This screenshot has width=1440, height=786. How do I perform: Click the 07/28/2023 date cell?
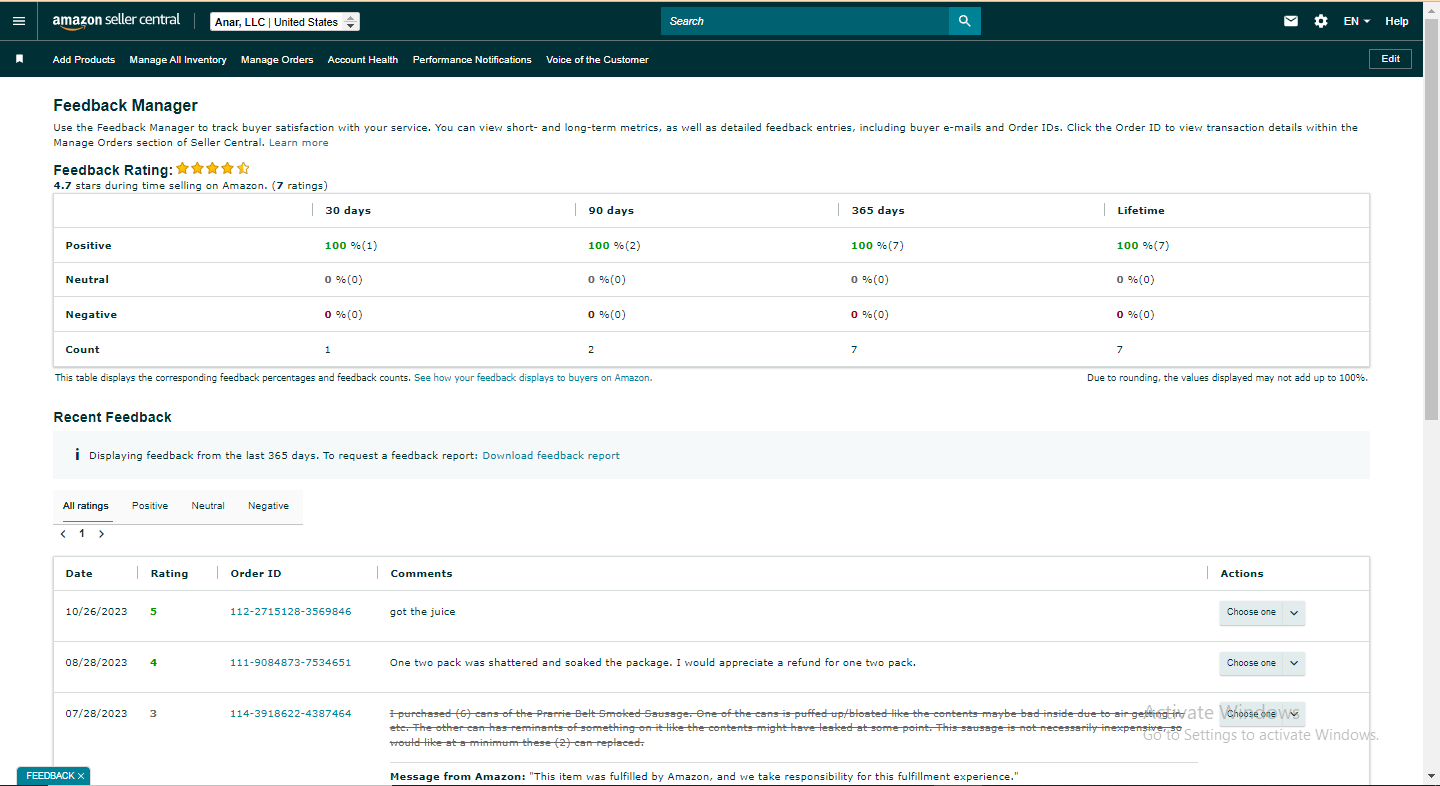click(x=97, y=714)
